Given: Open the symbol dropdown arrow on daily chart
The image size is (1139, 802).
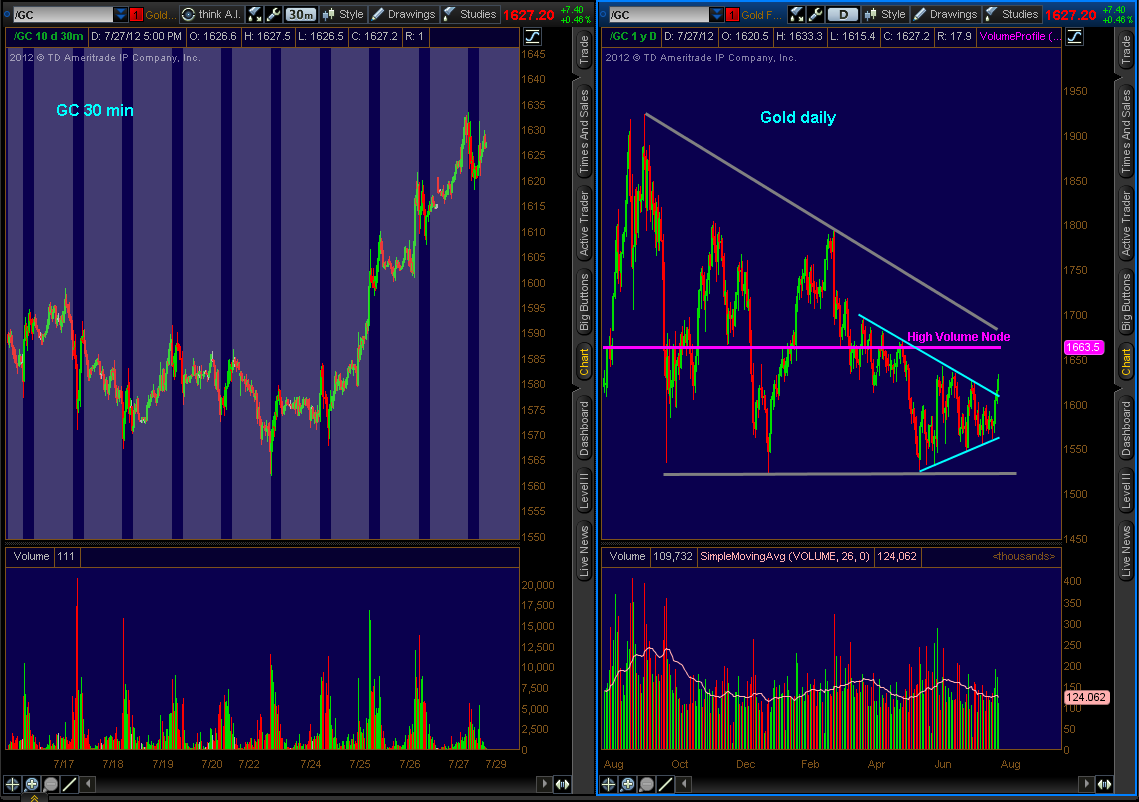Looking at the screenshot, I should click(x=716, y=14).
